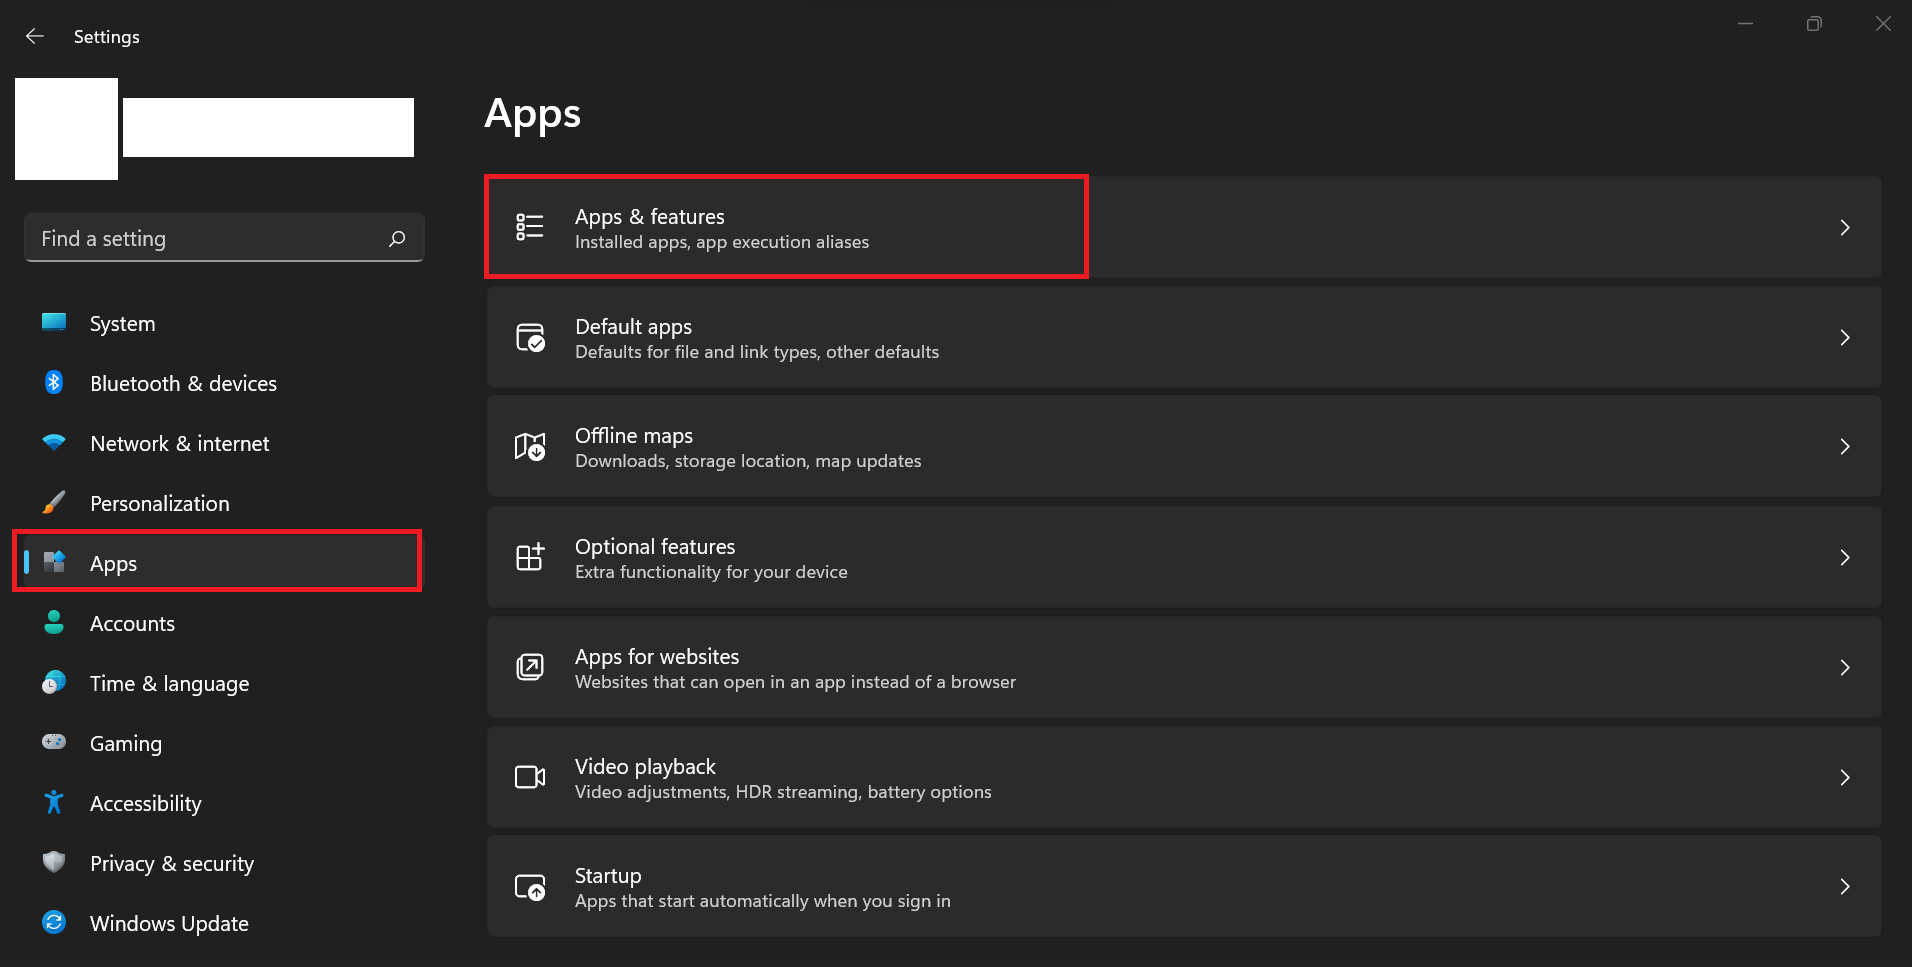Minimize the Settings window

[x=1746, y=24]
